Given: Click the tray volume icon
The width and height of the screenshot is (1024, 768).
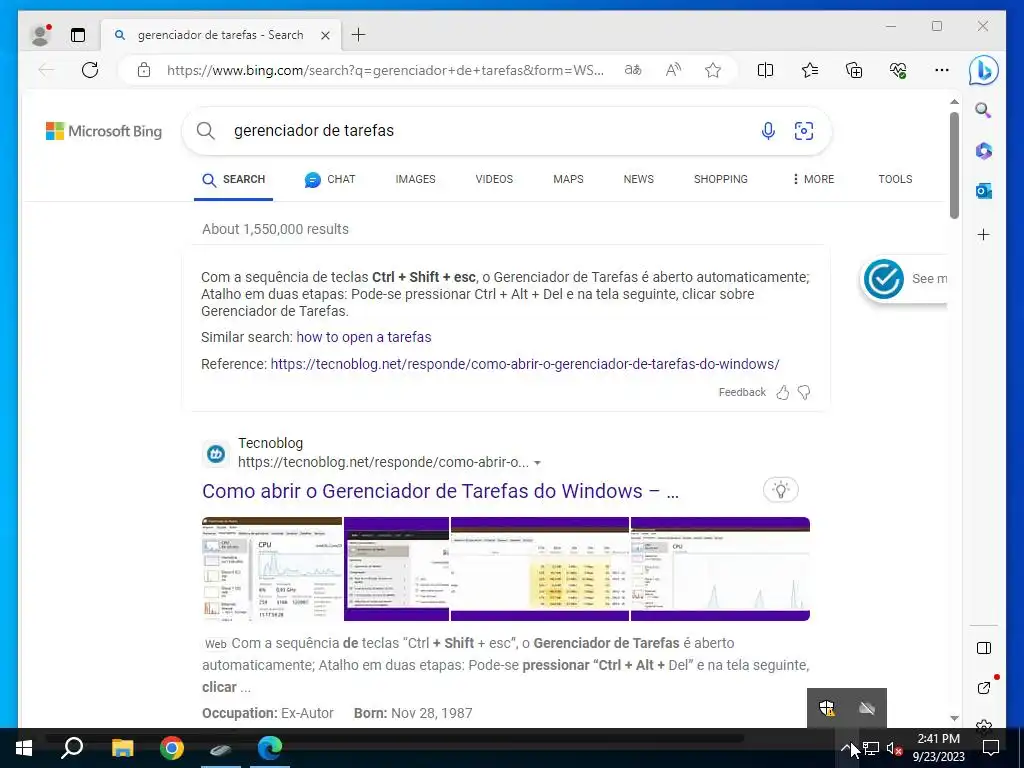Looking at the screenshot, I should [894, 748].
